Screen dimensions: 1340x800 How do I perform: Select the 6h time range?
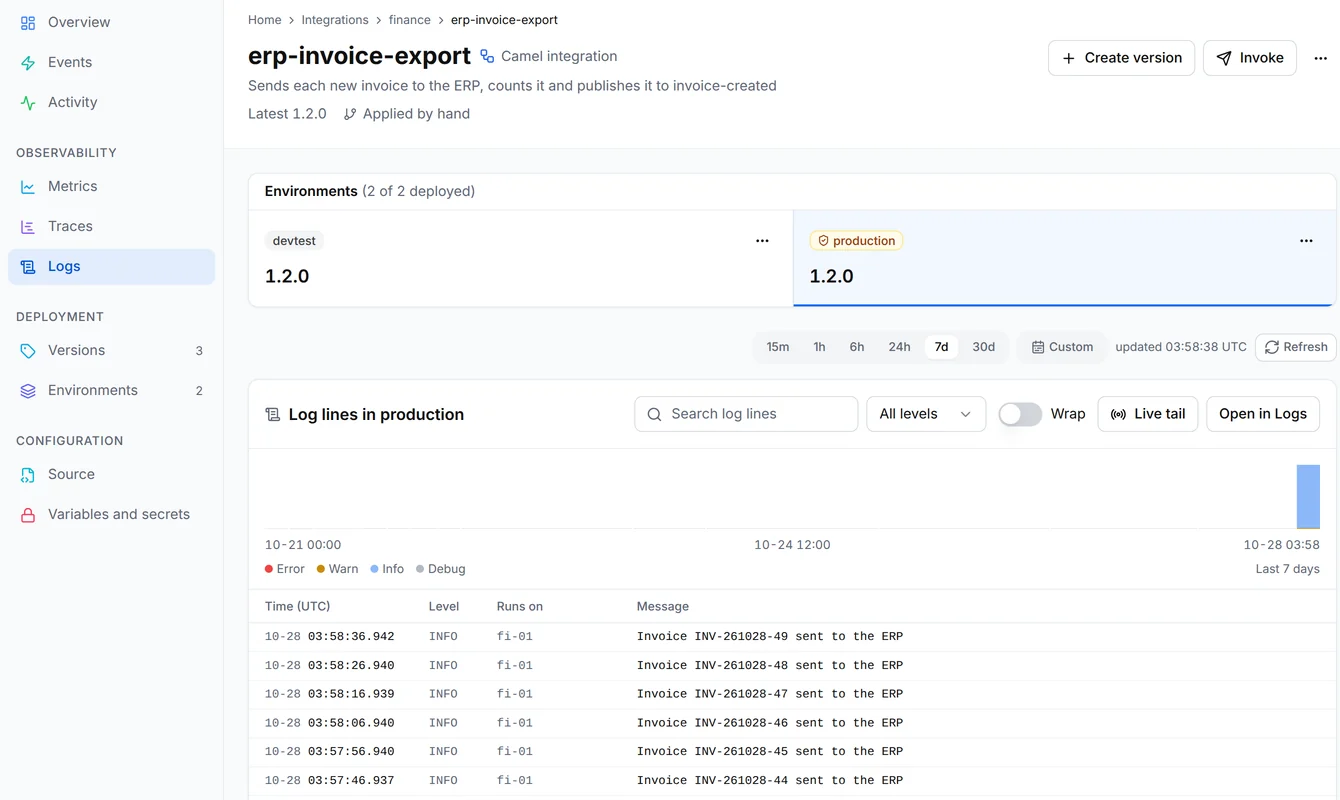coord(857,347)
